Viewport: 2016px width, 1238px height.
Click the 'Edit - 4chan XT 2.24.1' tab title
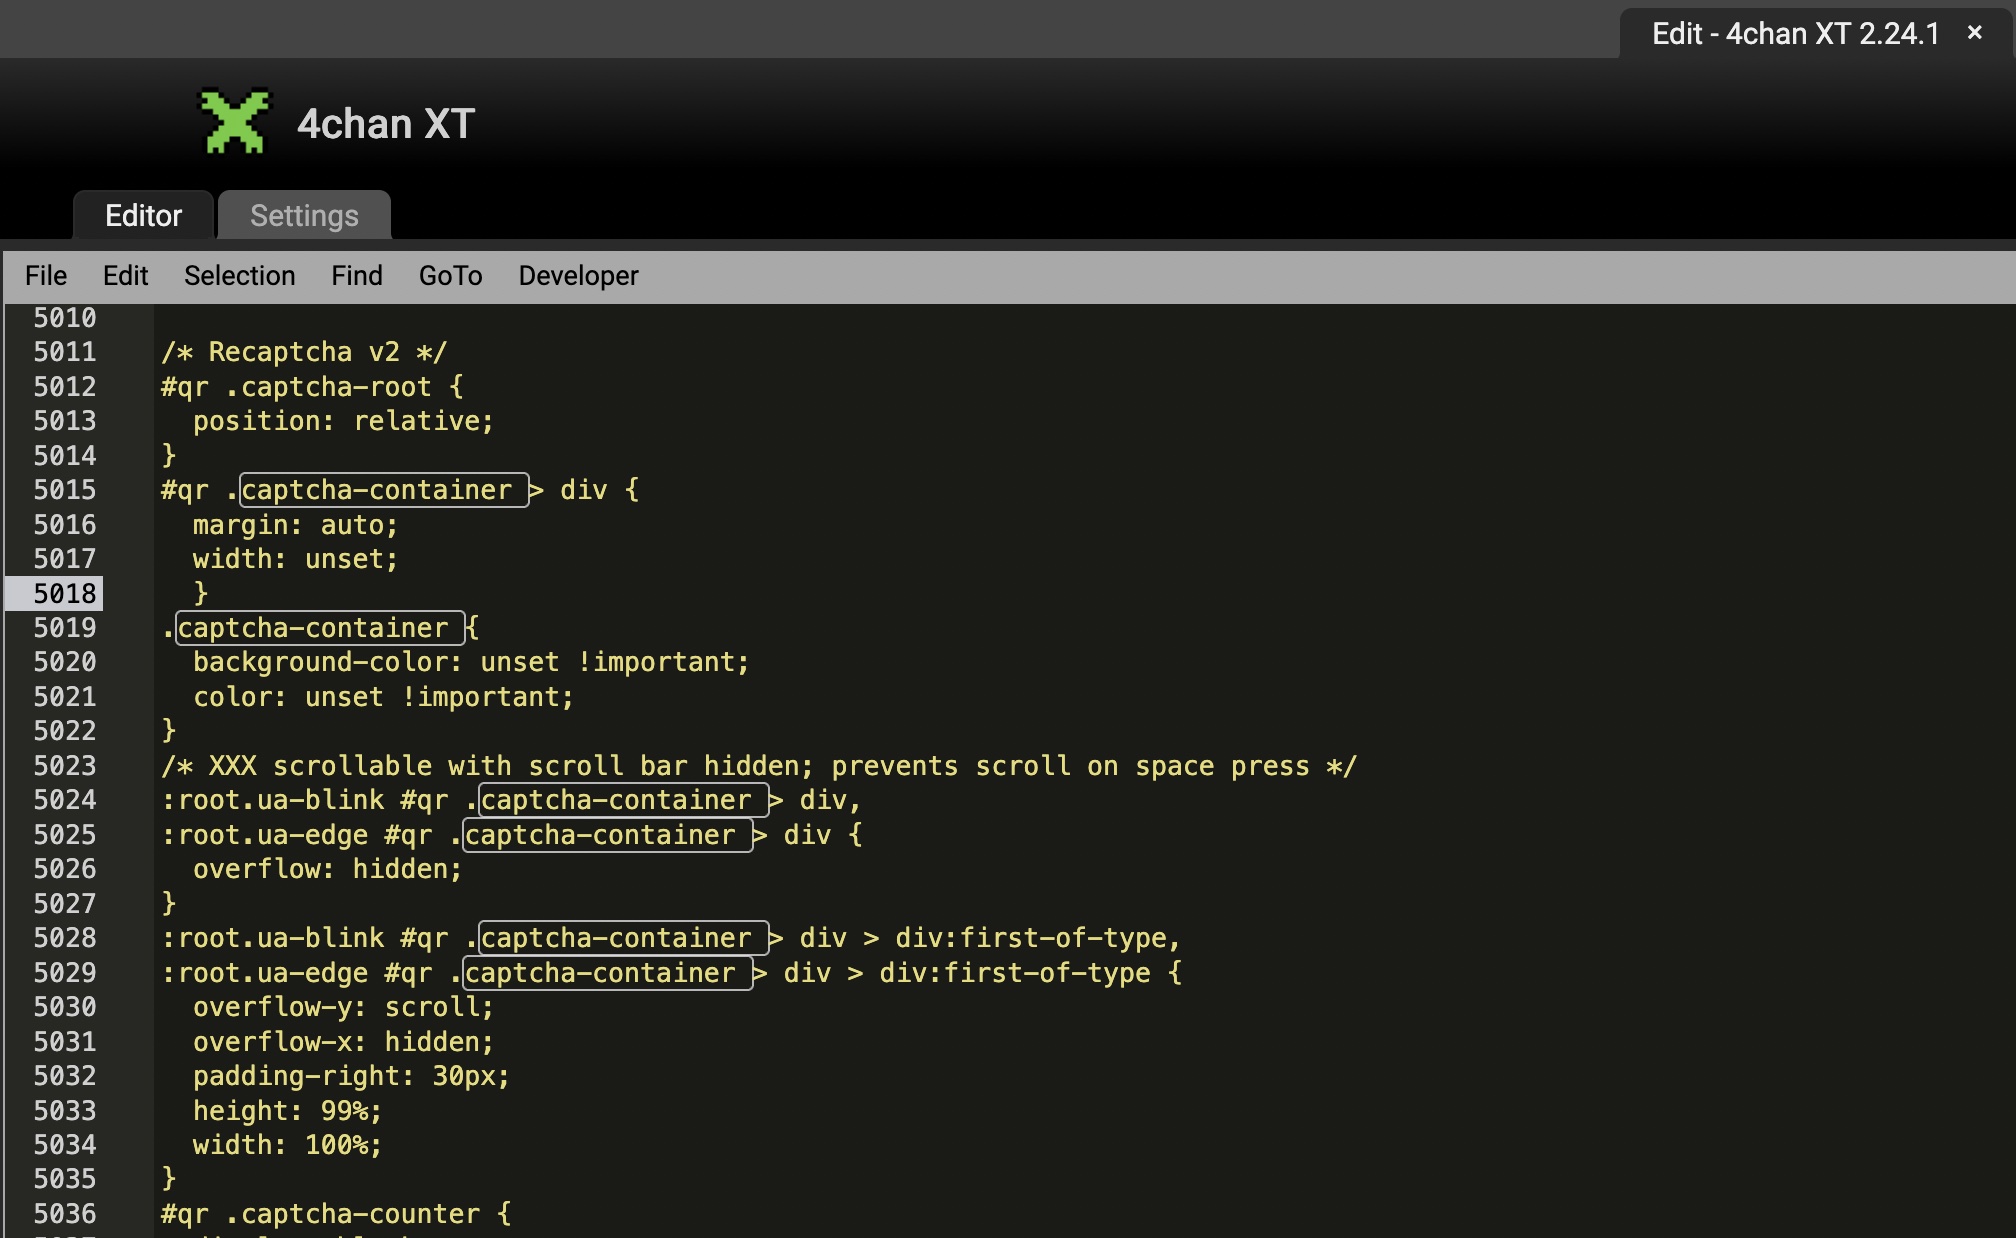1794,34
